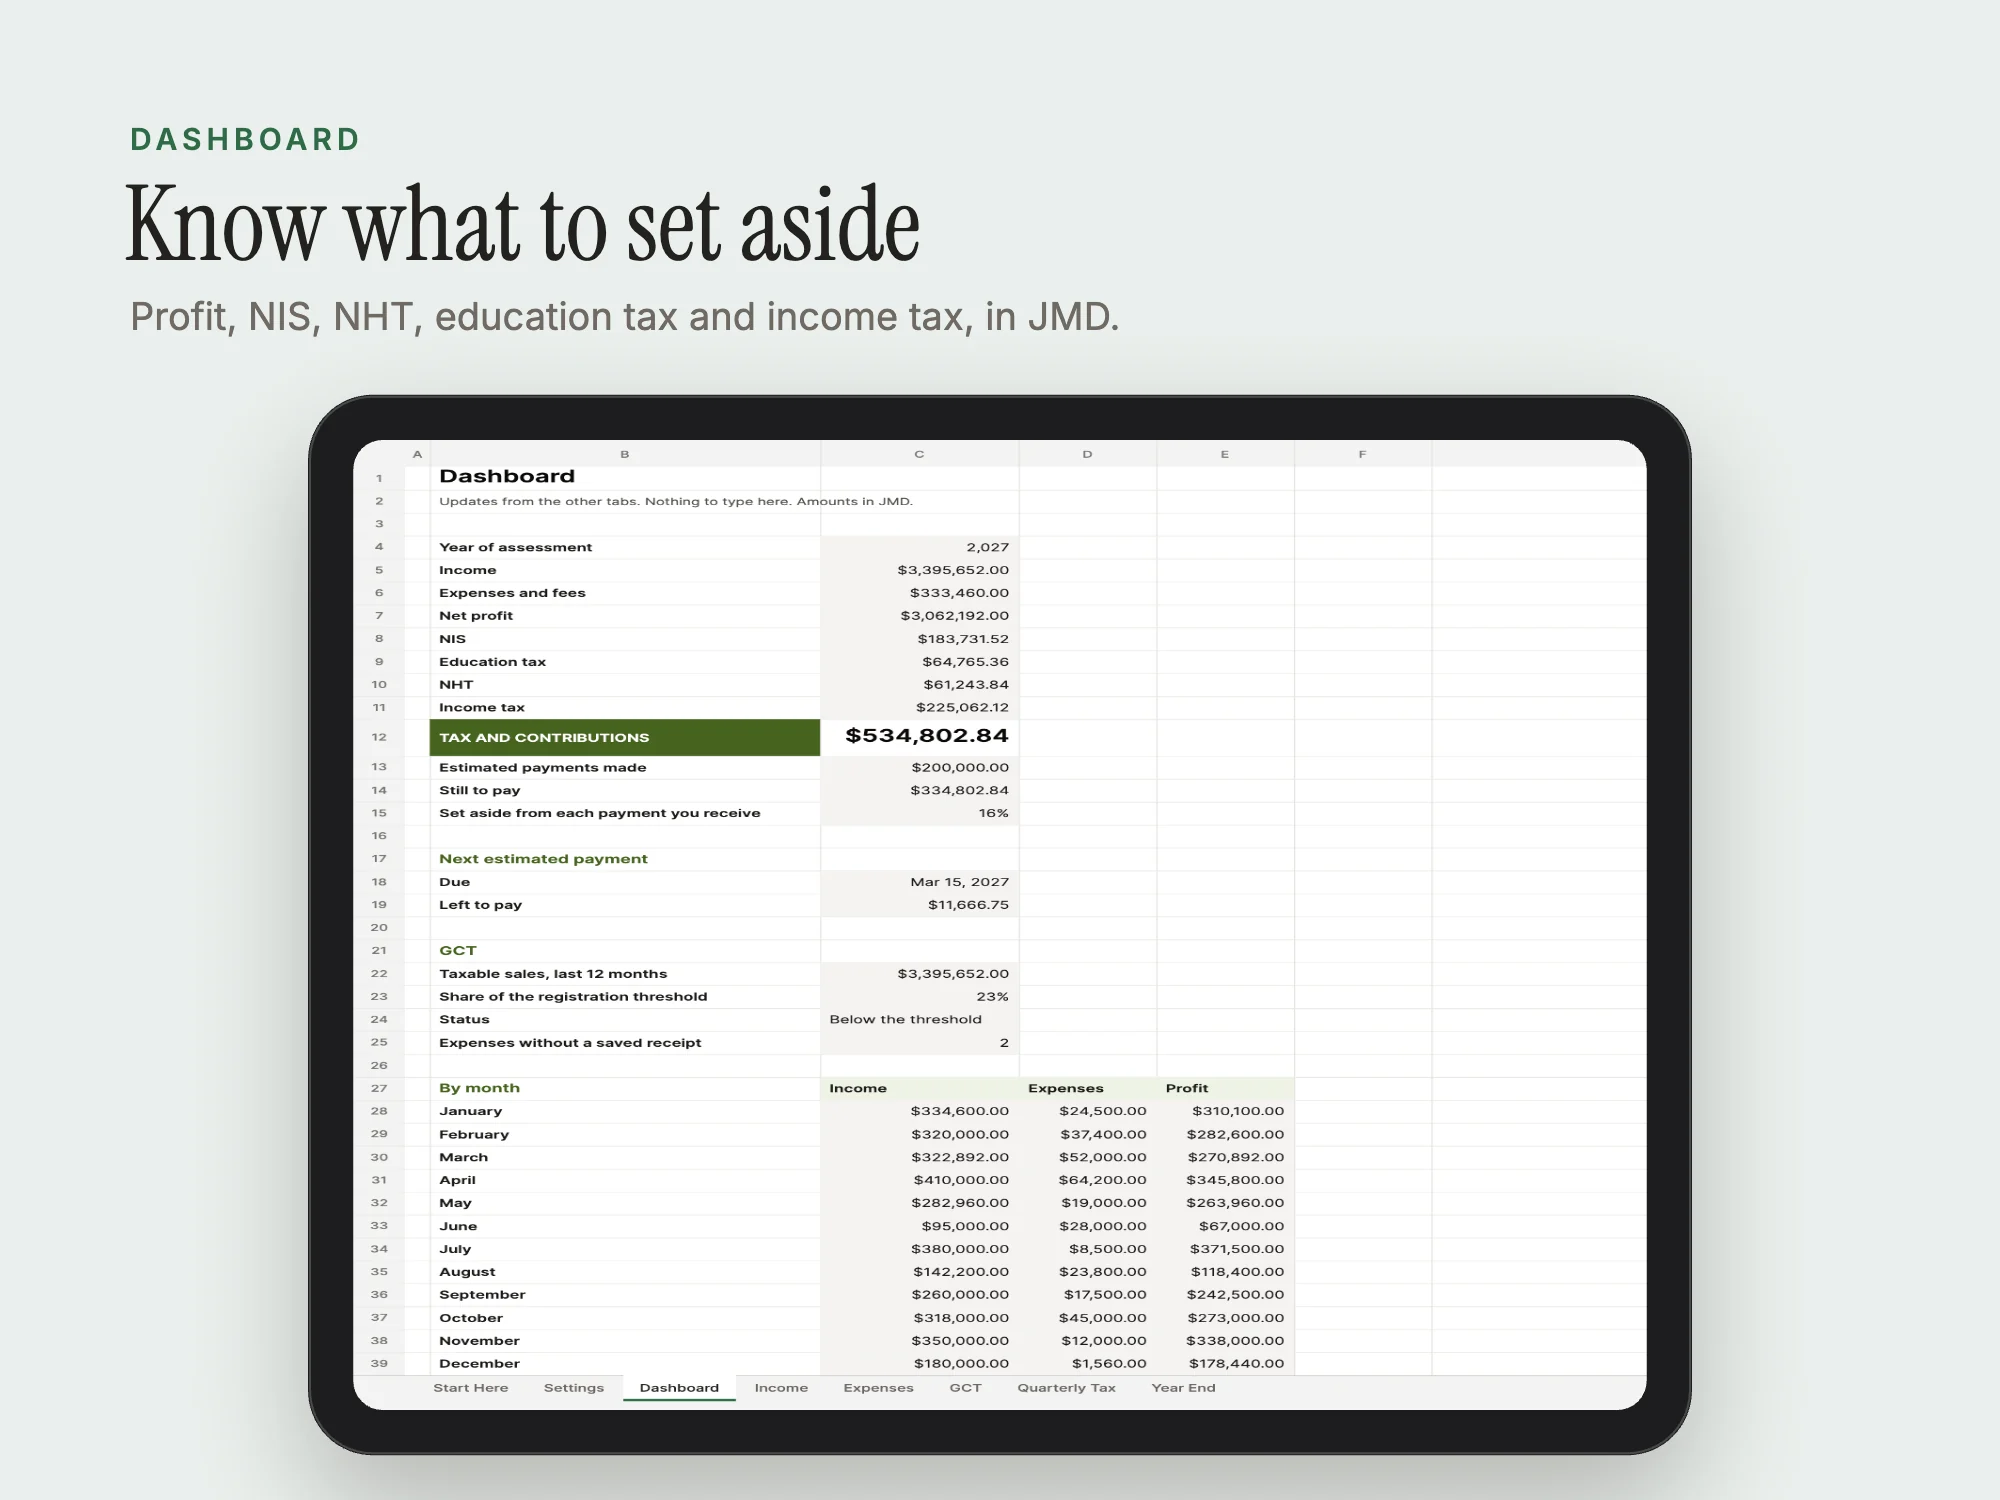Click November profit $338,000.00
The height and width of the screenshot is (1500, 2000).
1225,1341
